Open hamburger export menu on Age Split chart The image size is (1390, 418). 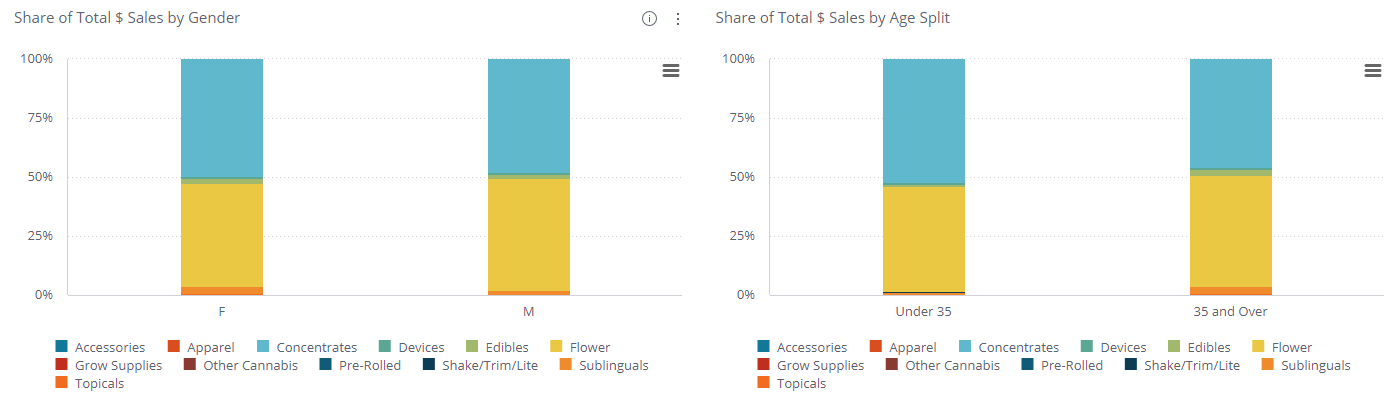point(1373,70)
